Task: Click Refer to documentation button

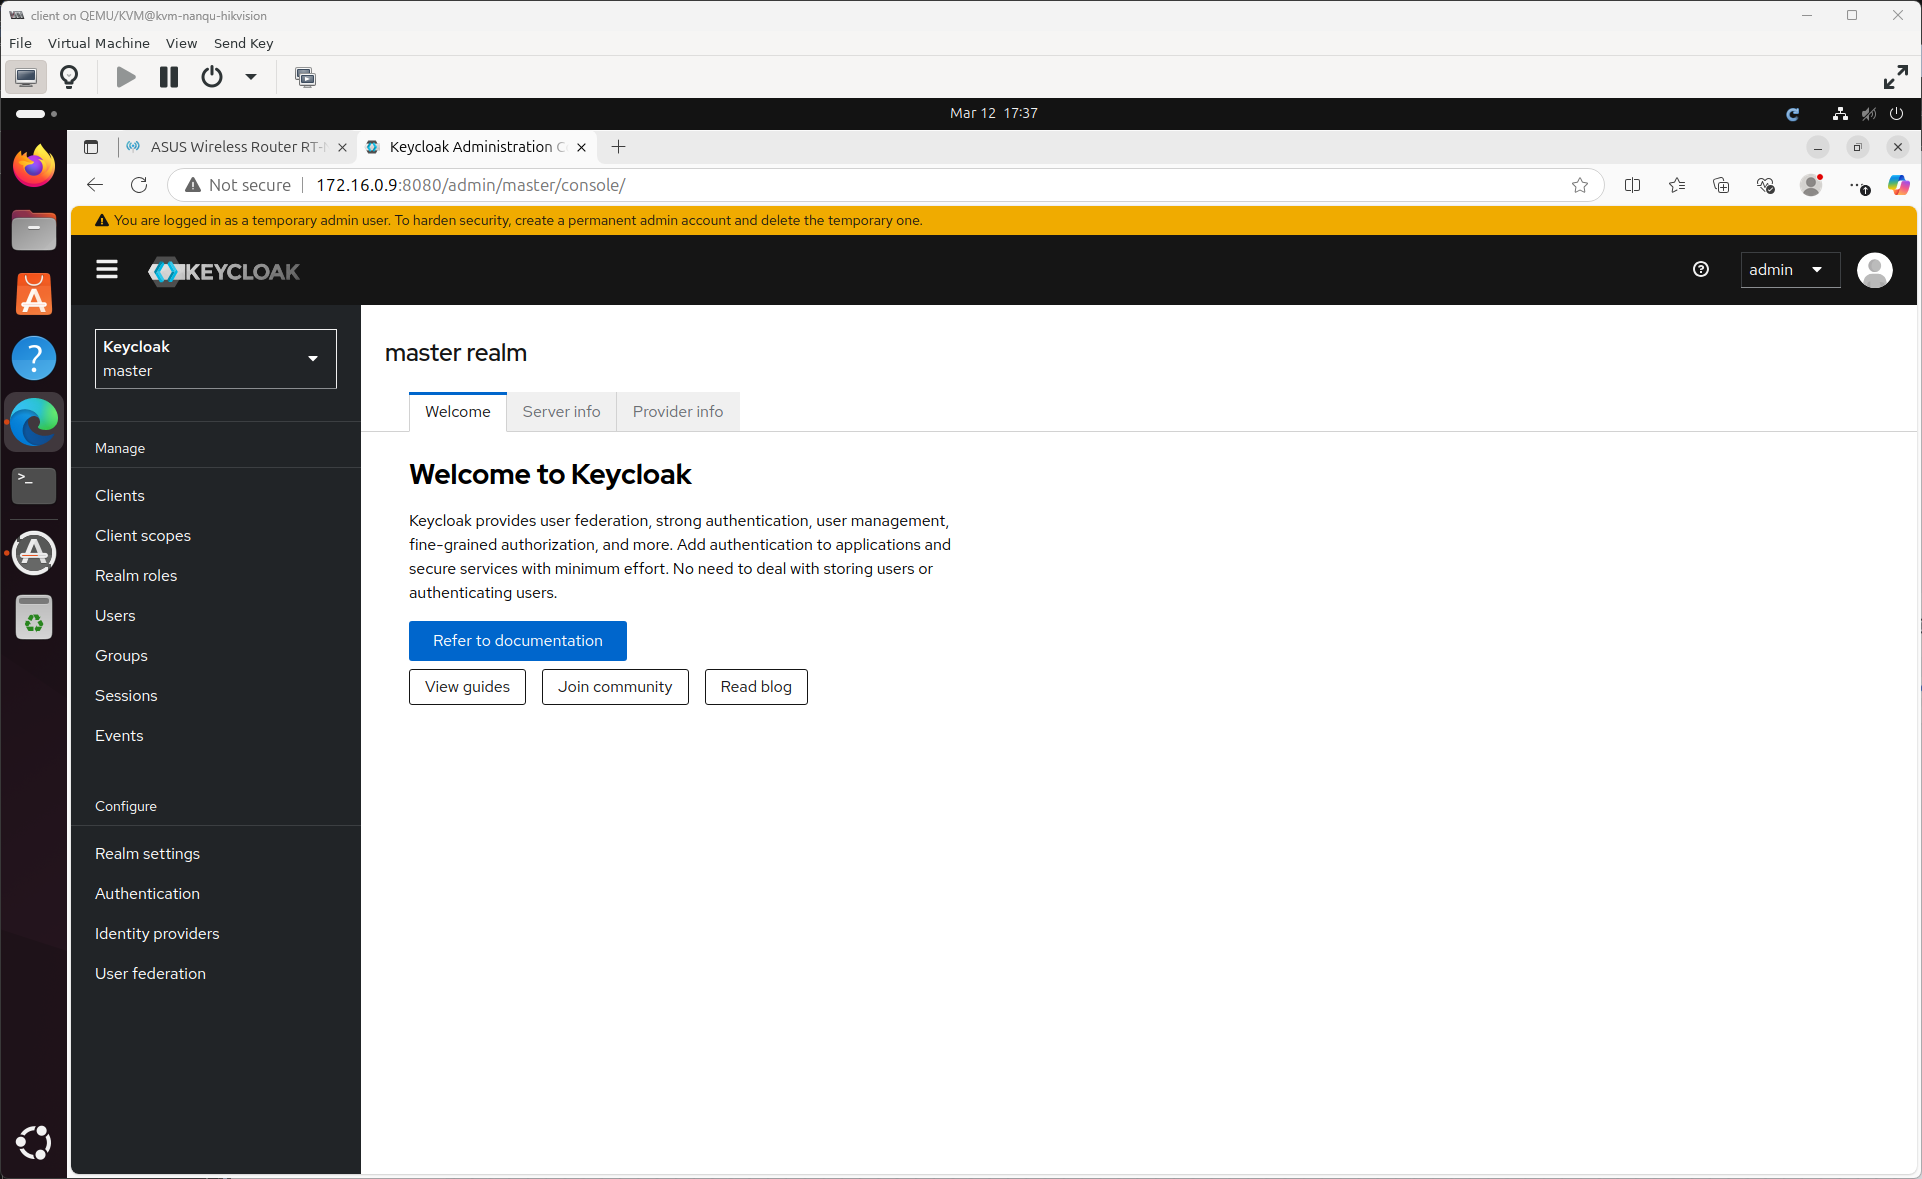Action: (517, 641)
